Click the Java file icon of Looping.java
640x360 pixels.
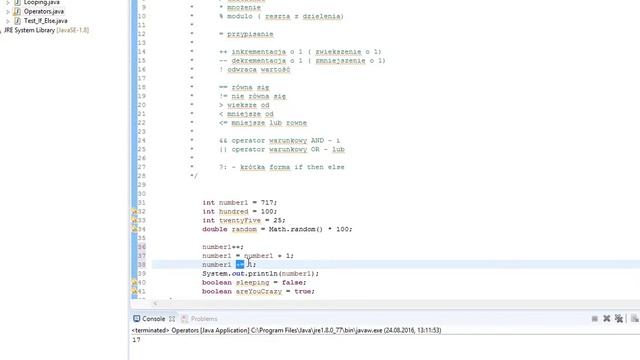coord(17,2)
